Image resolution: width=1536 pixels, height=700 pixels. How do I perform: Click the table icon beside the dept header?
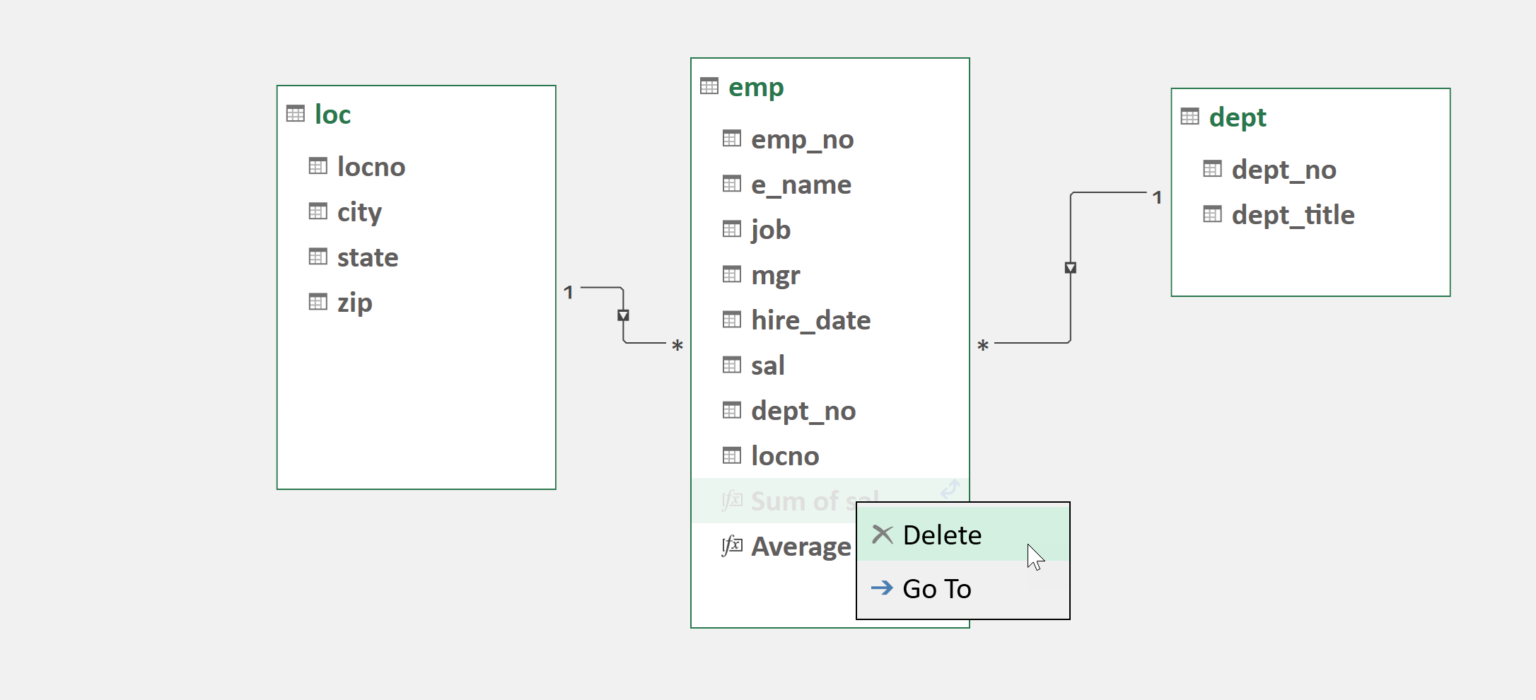click(1189, 117)
